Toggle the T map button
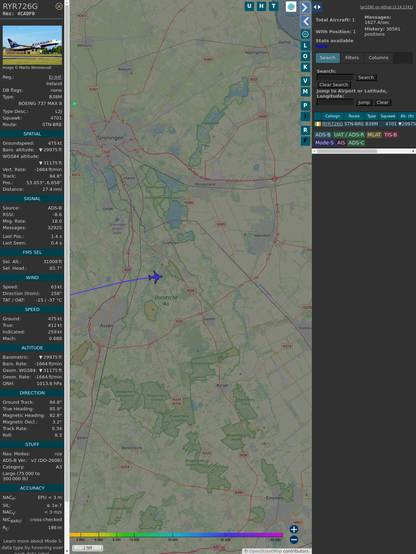The width and height of the screenshot is (416, 554). (x=273, y=6)
